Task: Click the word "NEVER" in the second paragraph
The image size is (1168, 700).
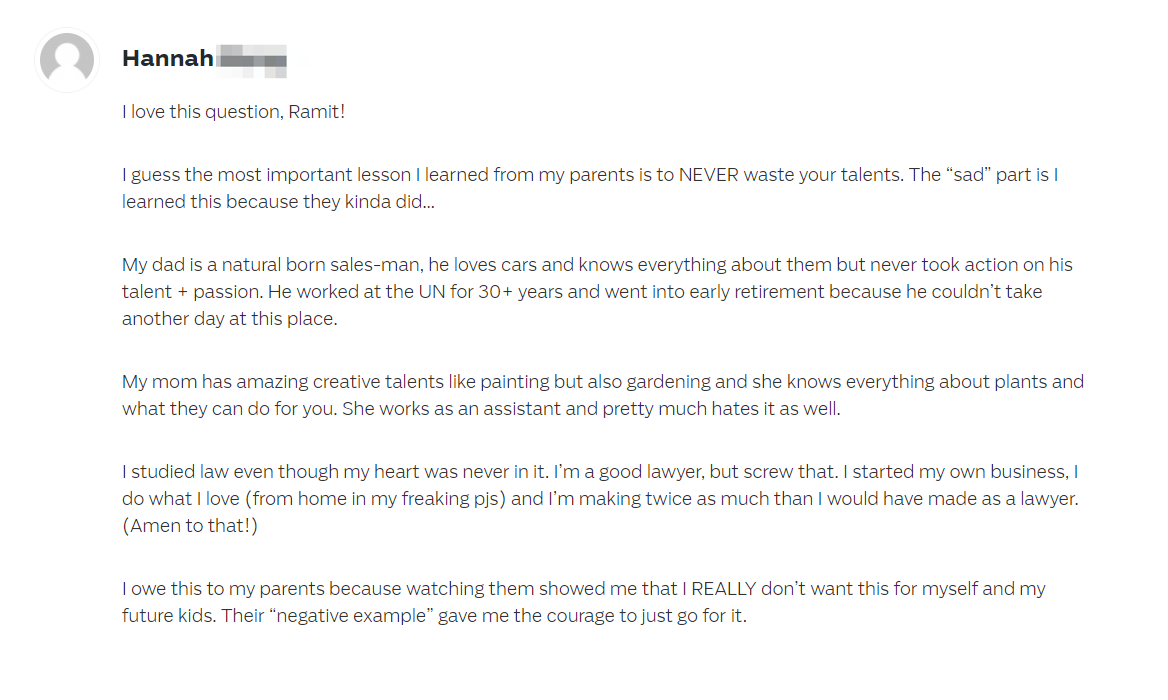Action: (x=708, y=175)
